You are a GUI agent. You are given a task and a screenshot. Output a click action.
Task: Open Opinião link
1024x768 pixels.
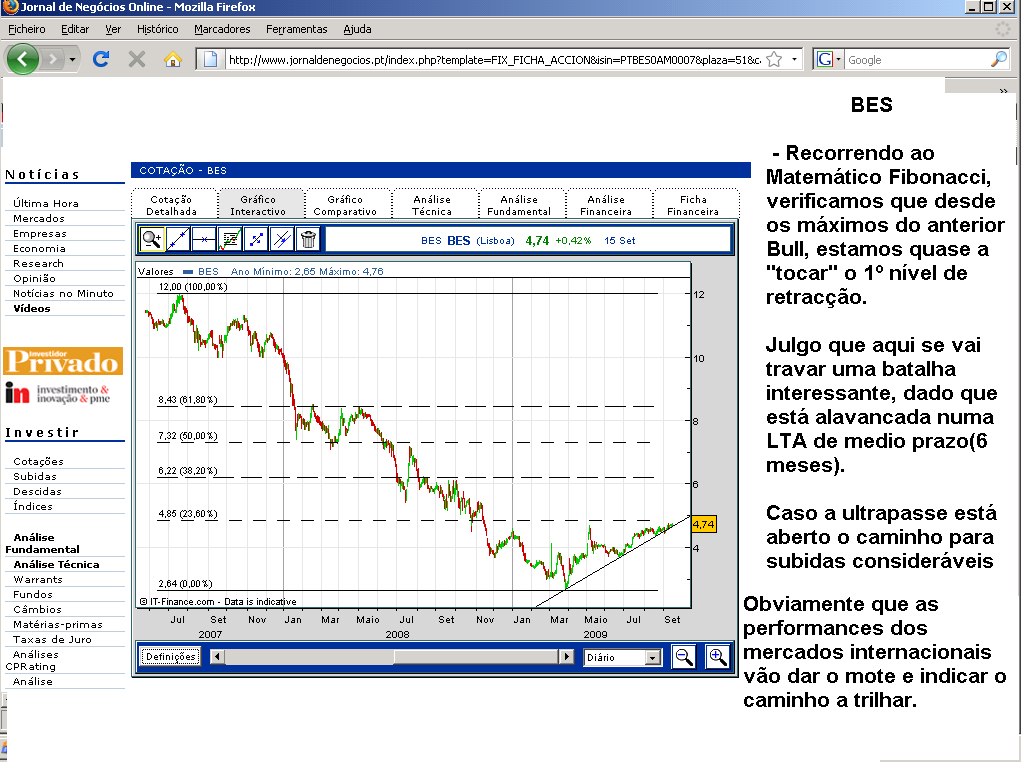[x=34, y=278]
